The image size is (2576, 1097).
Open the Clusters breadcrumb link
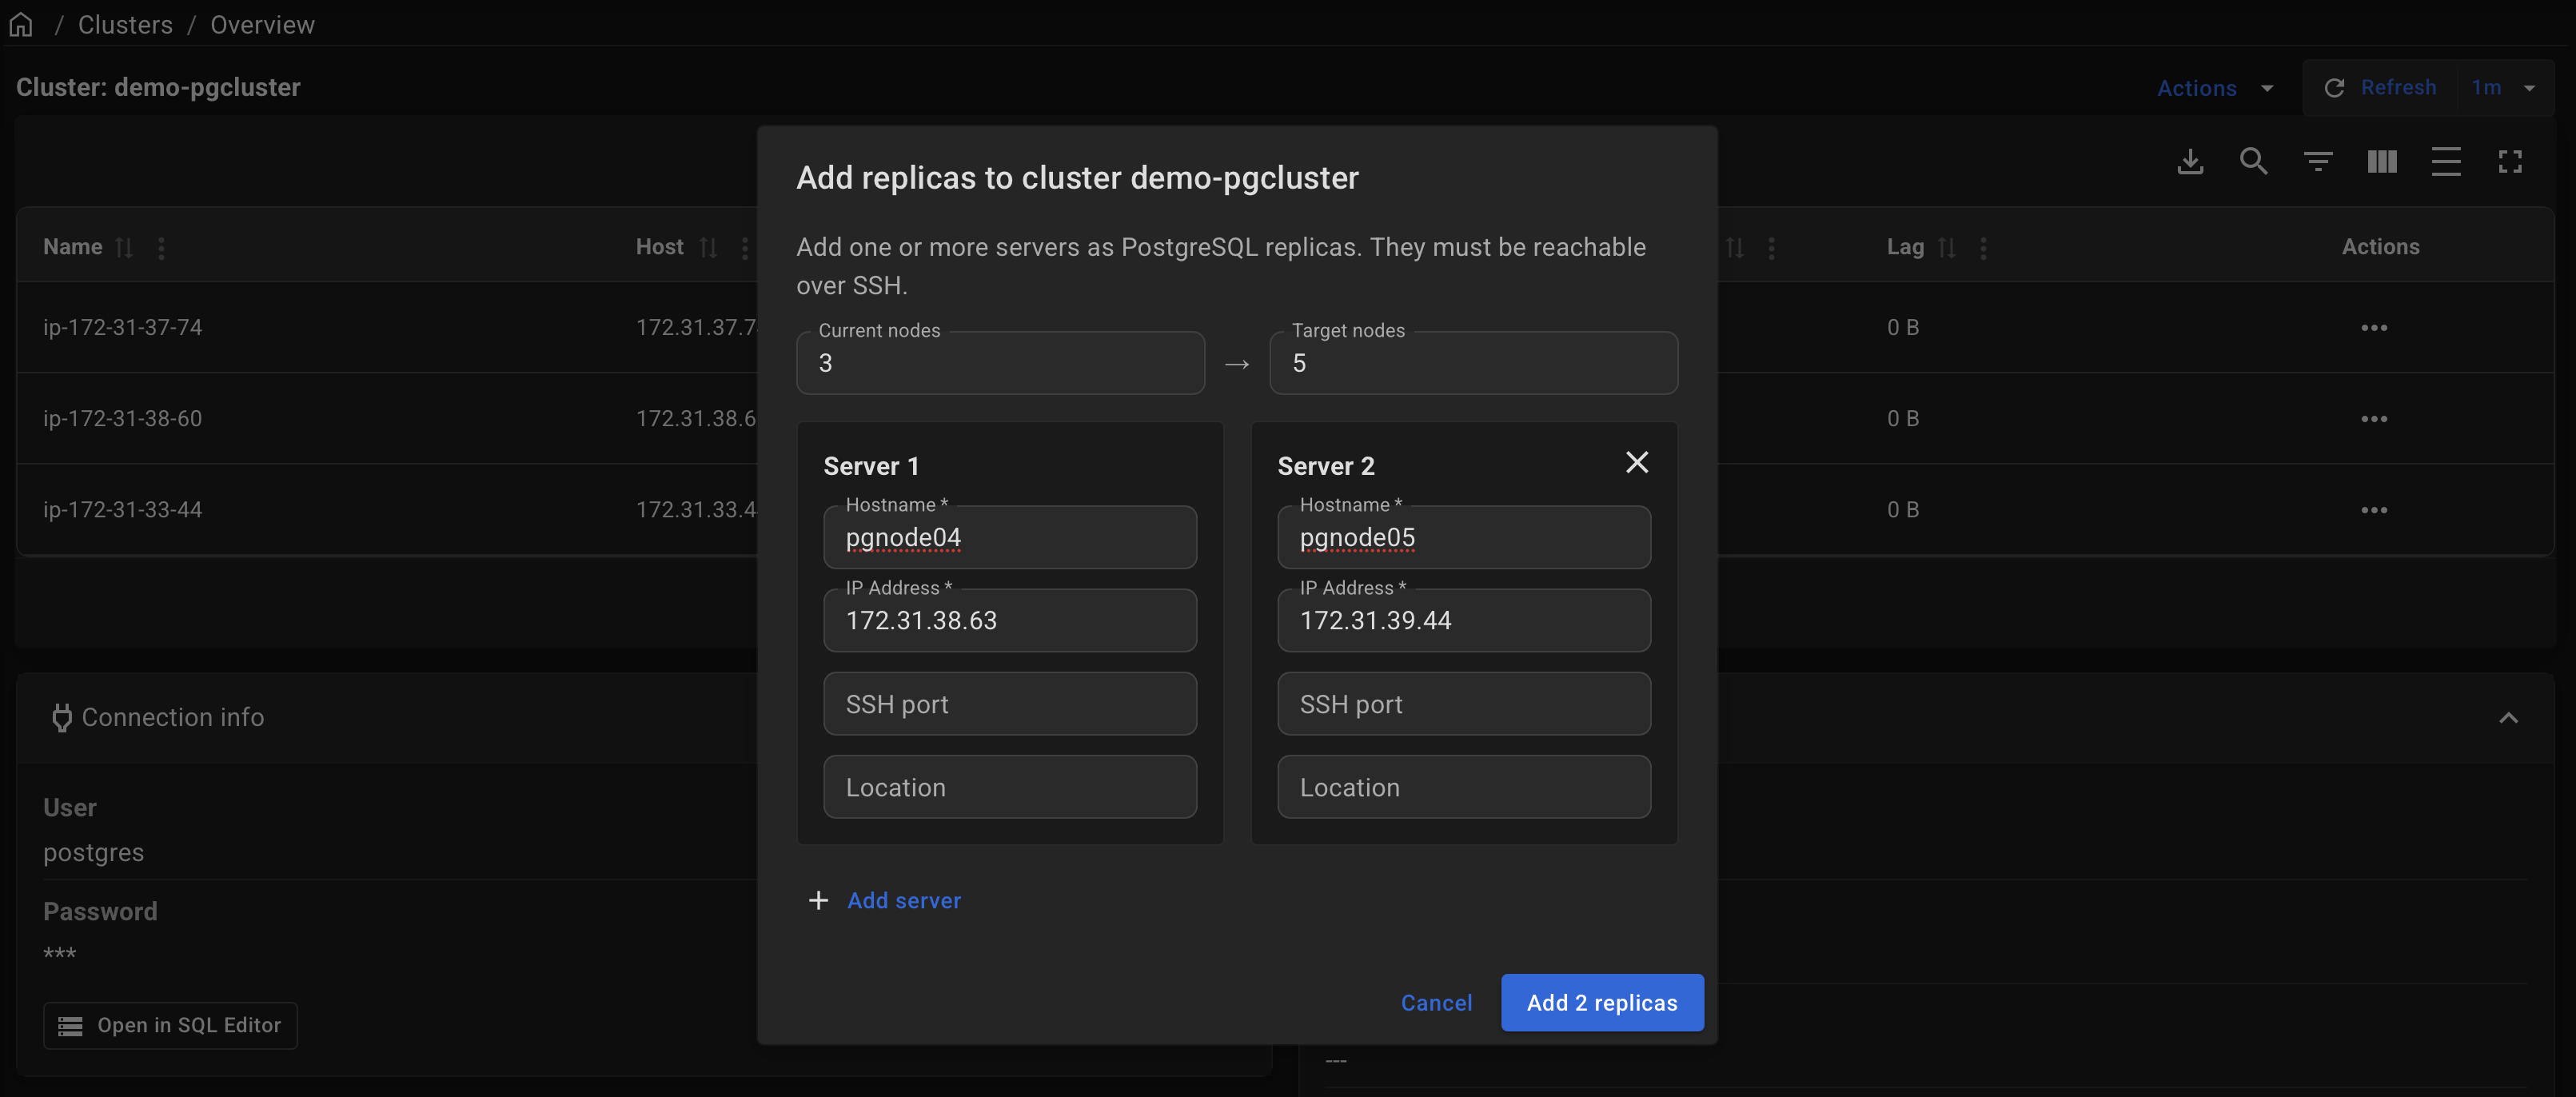[125, 25]
